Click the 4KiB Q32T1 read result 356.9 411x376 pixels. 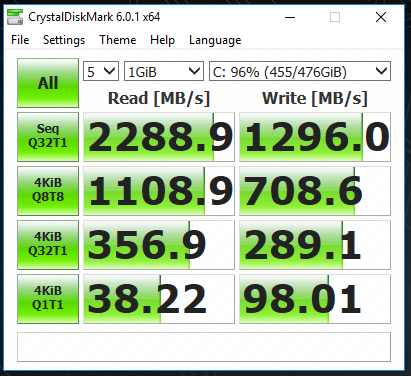[x=159, y=245]
